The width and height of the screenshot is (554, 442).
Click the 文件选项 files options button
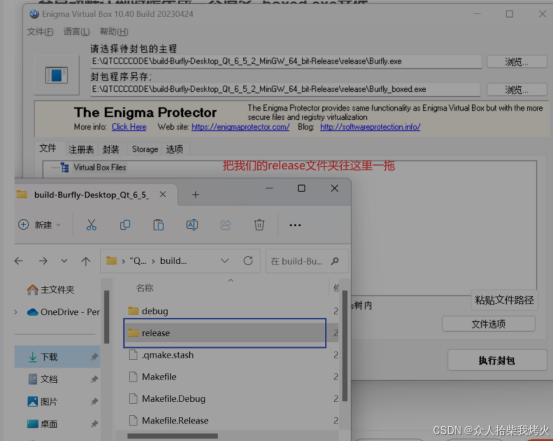(488, 324)
